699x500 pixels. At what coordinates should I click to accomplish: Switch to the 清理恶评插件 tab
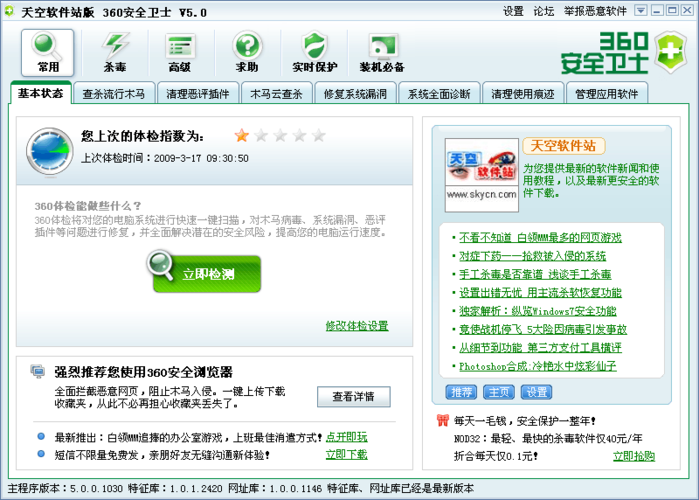click(x=198, y=95)
